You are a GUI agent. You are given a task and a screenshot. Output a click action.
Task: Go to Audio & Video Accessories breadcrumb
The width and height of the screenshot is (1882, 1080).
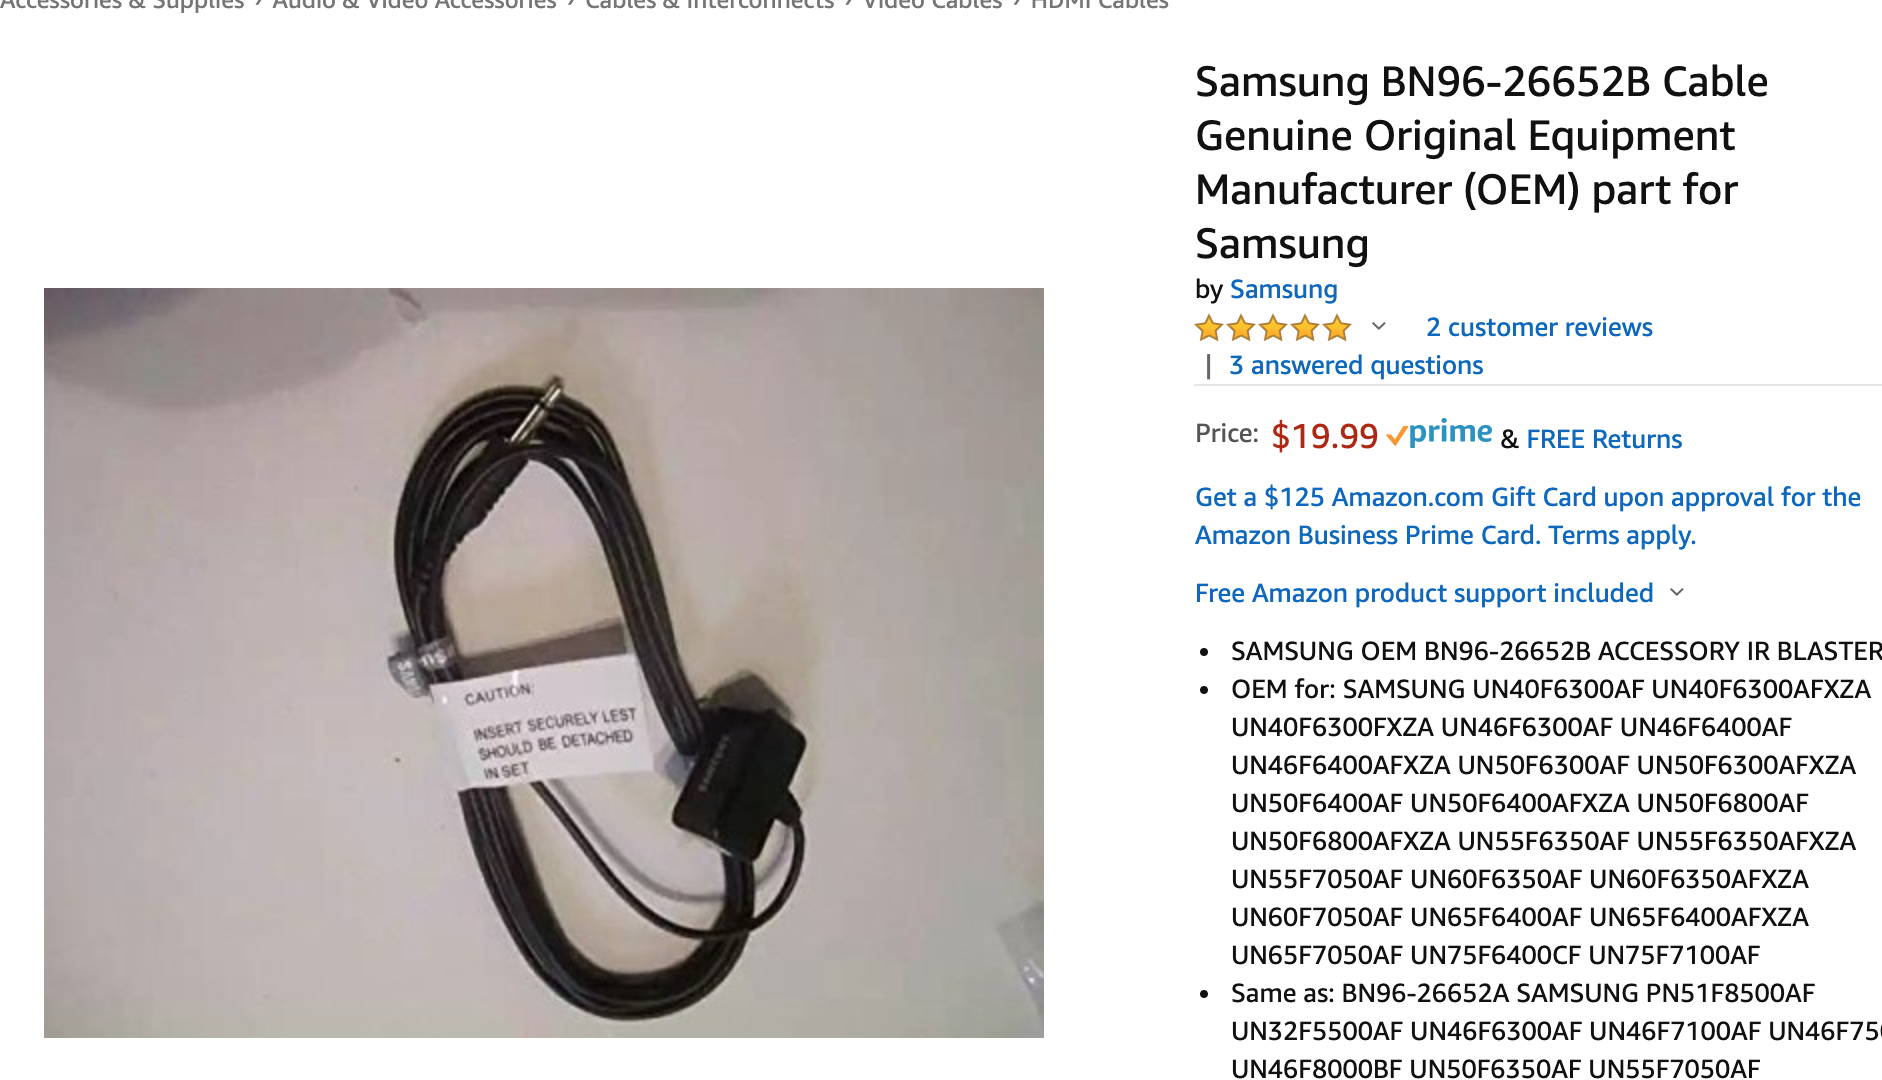[414, 4]
